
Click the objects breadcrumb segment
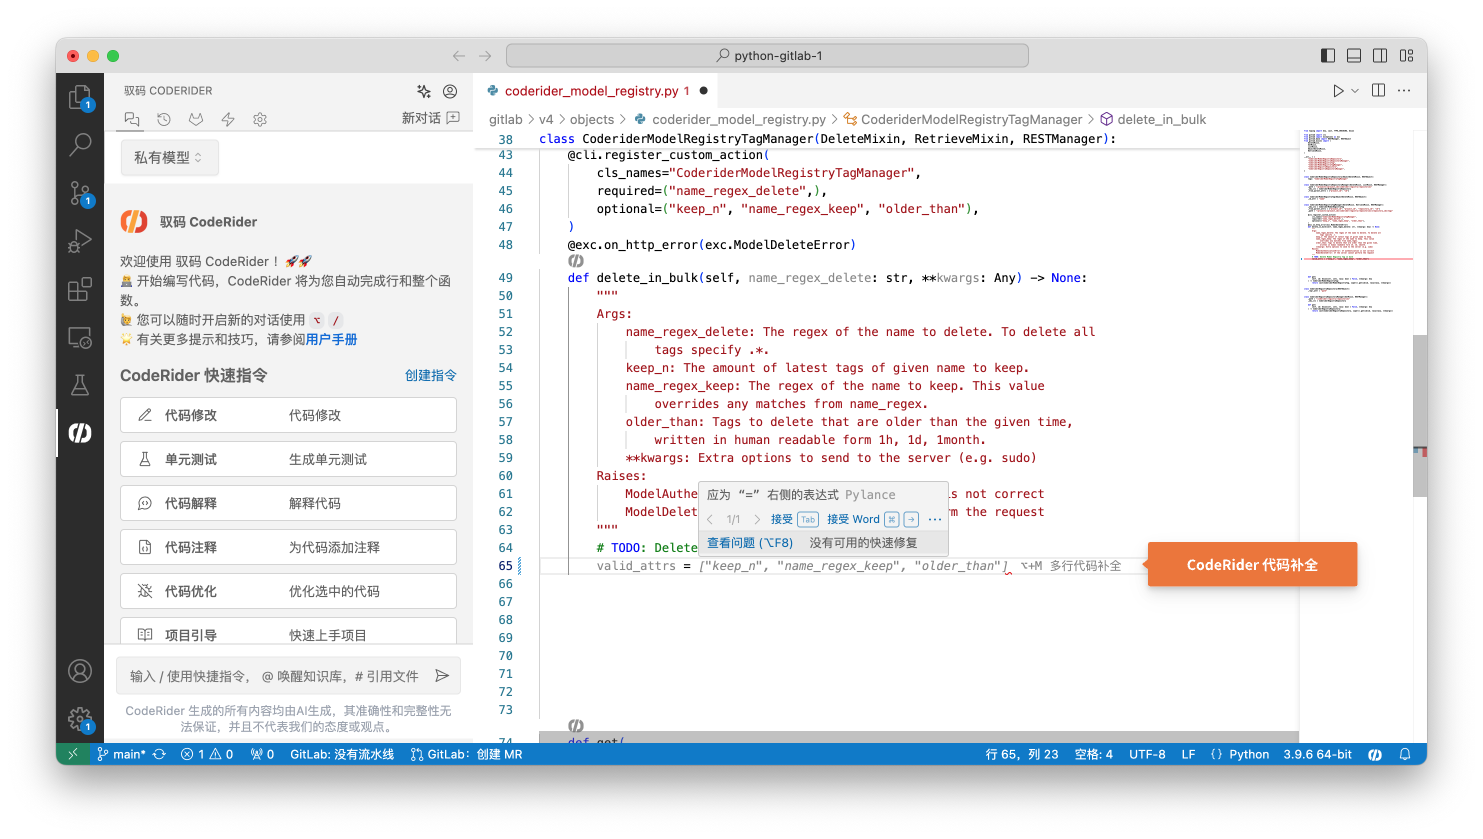[592, 119]
